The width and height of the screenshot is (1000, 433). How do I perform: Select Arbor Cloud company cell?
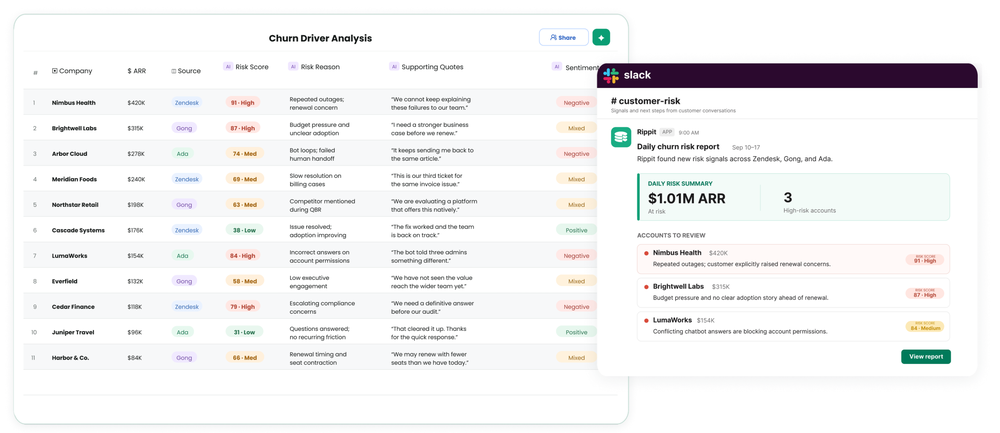pos(70,154)
